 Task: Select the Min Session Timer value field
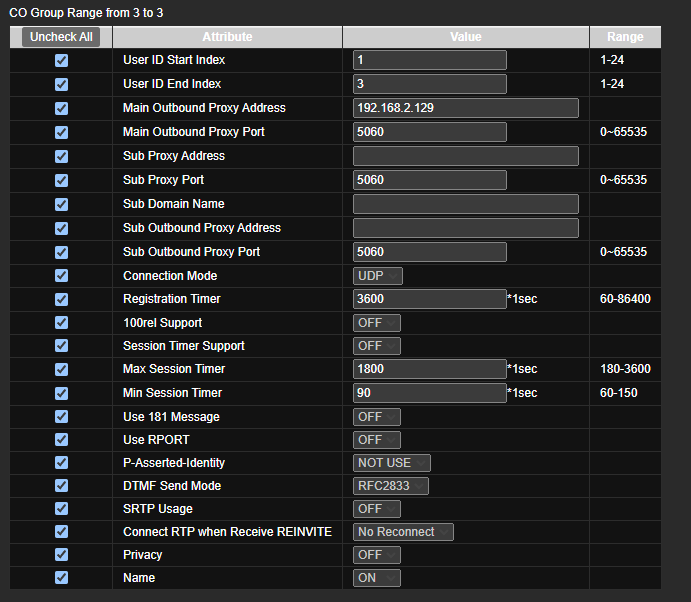[430, 393]
